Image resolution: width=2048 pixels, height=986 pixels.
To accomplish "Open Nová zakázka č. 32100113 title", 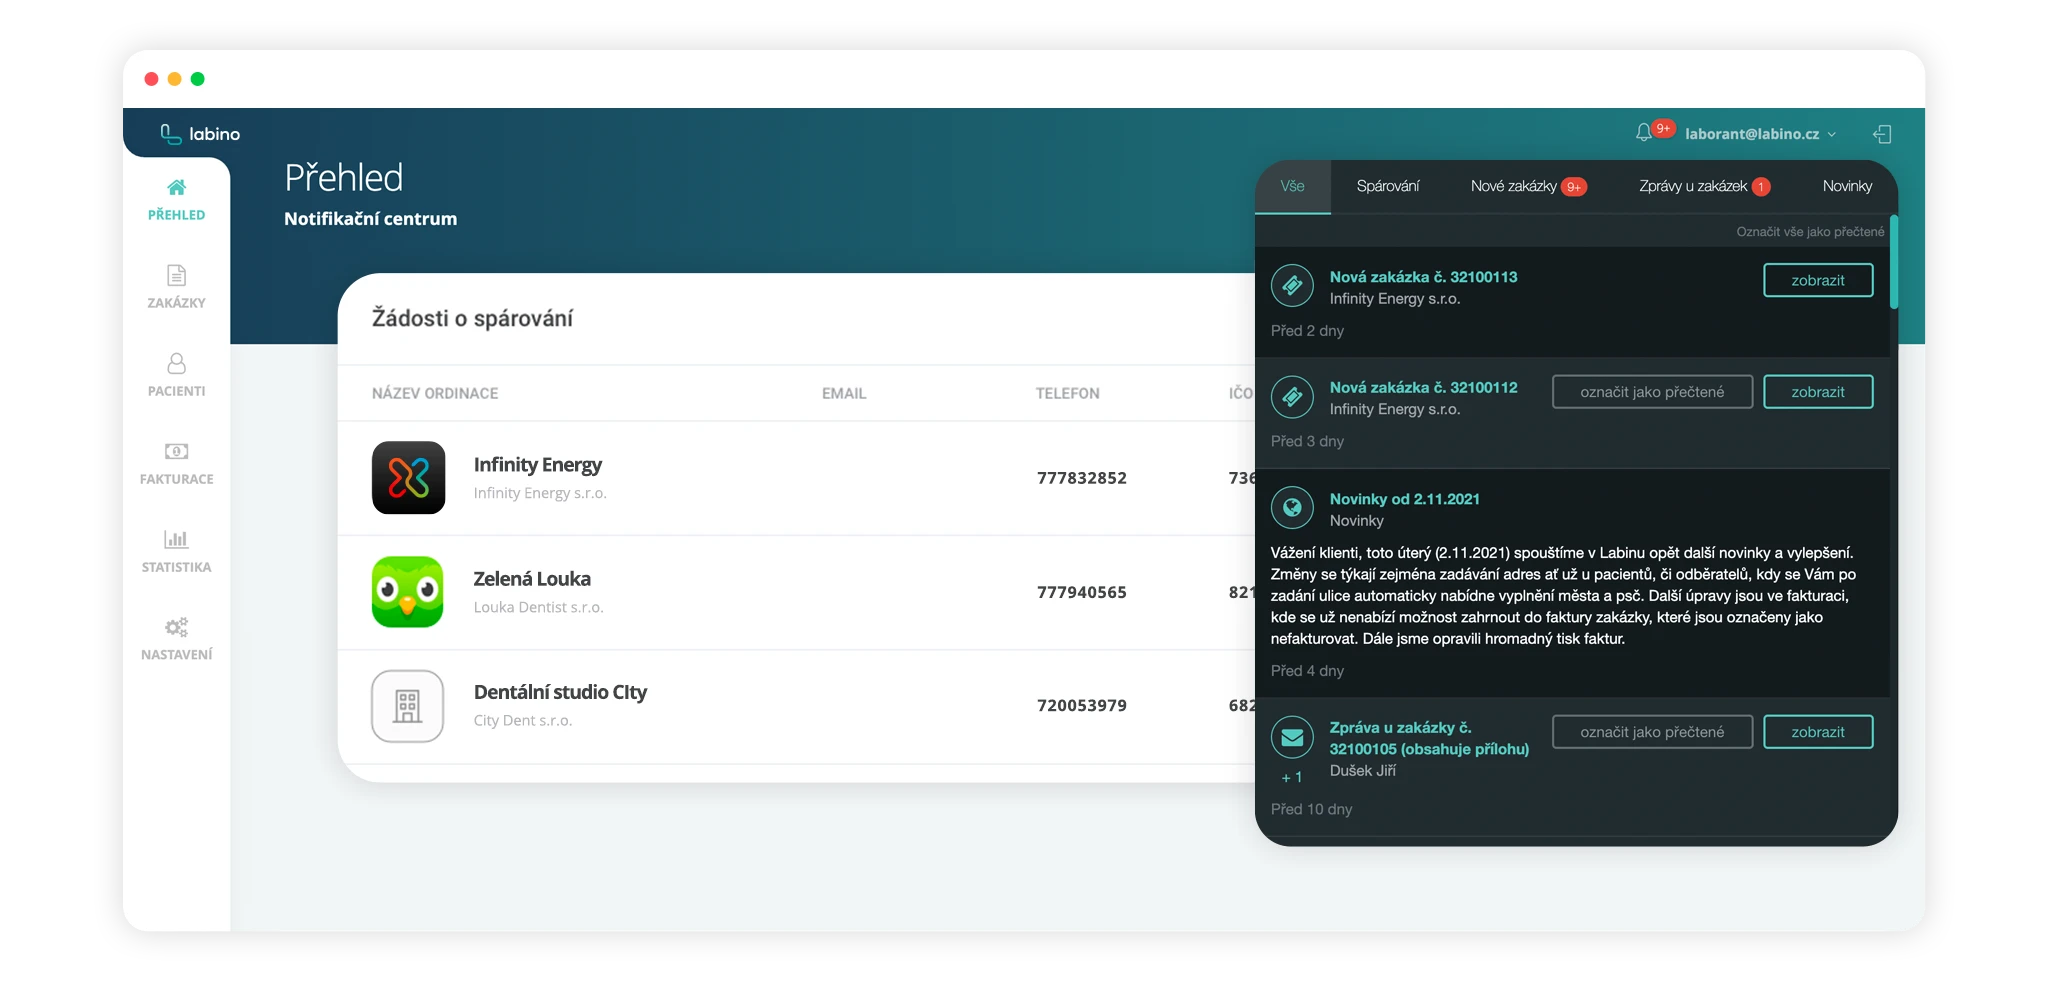I will point(1423,277).
